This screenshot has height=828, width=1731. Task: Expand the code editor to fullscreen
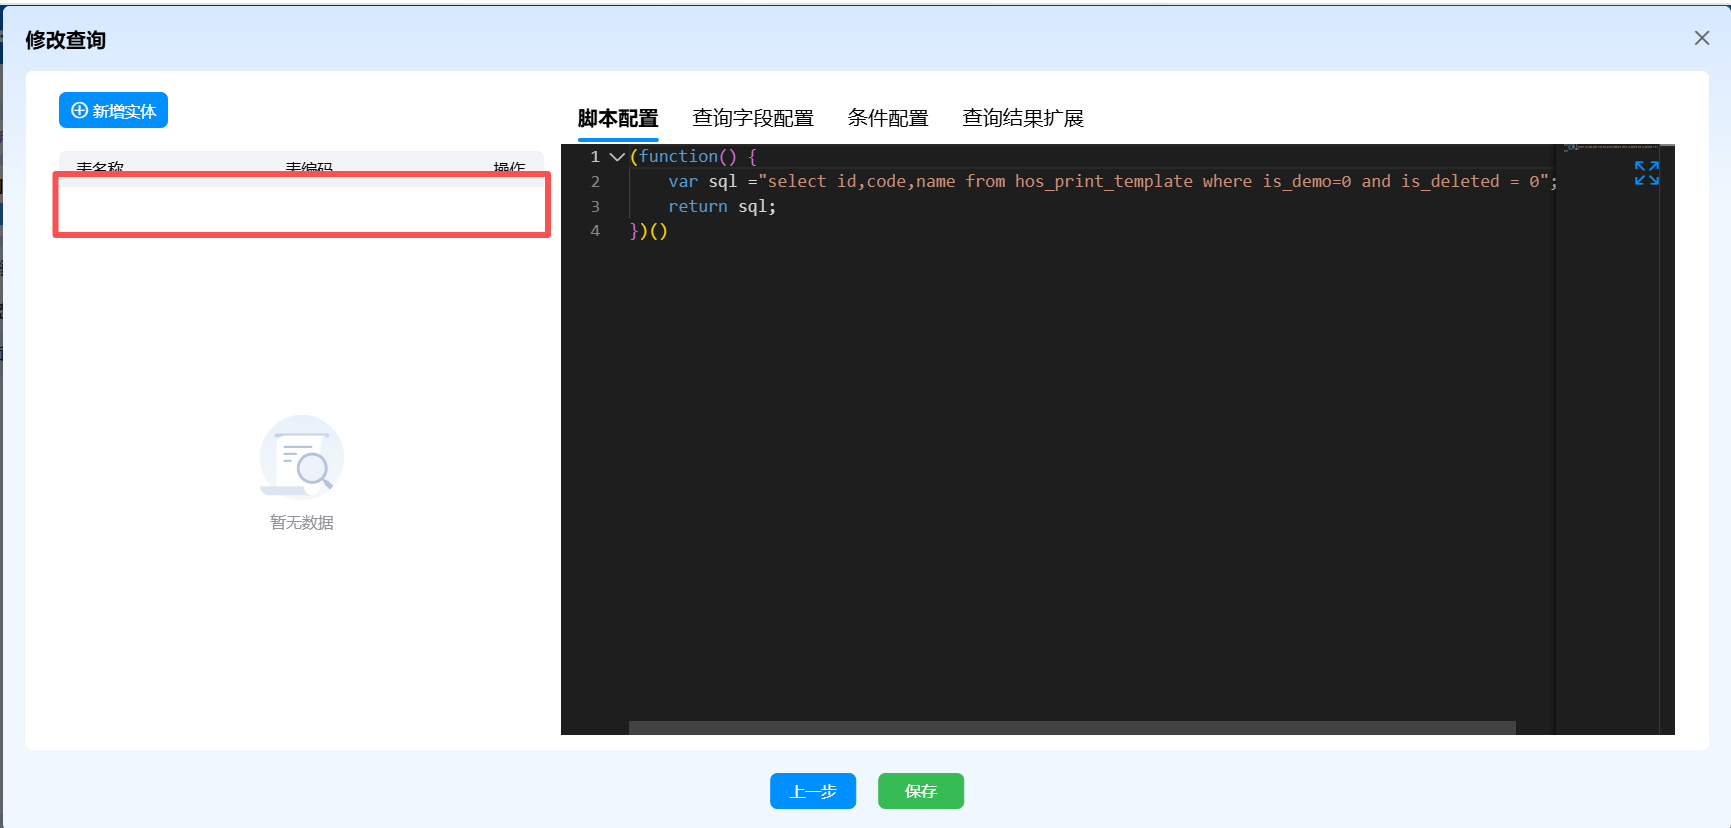pyautogui.click(x=1646, y=173)
